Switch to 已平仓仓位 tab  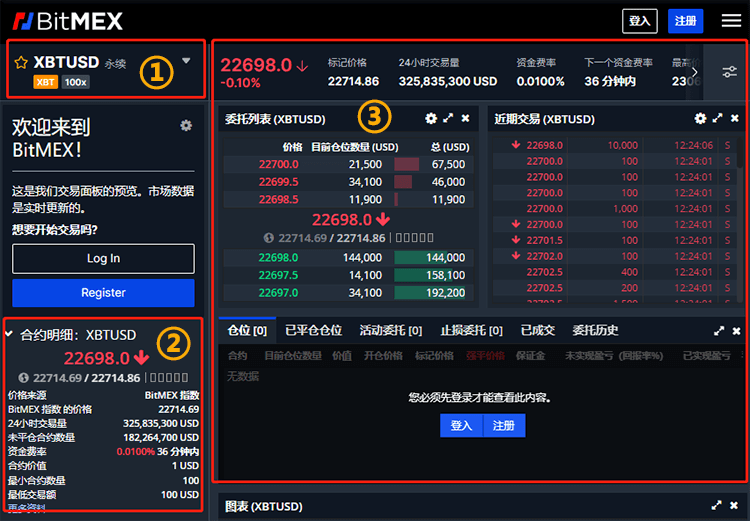coord(314,331)
